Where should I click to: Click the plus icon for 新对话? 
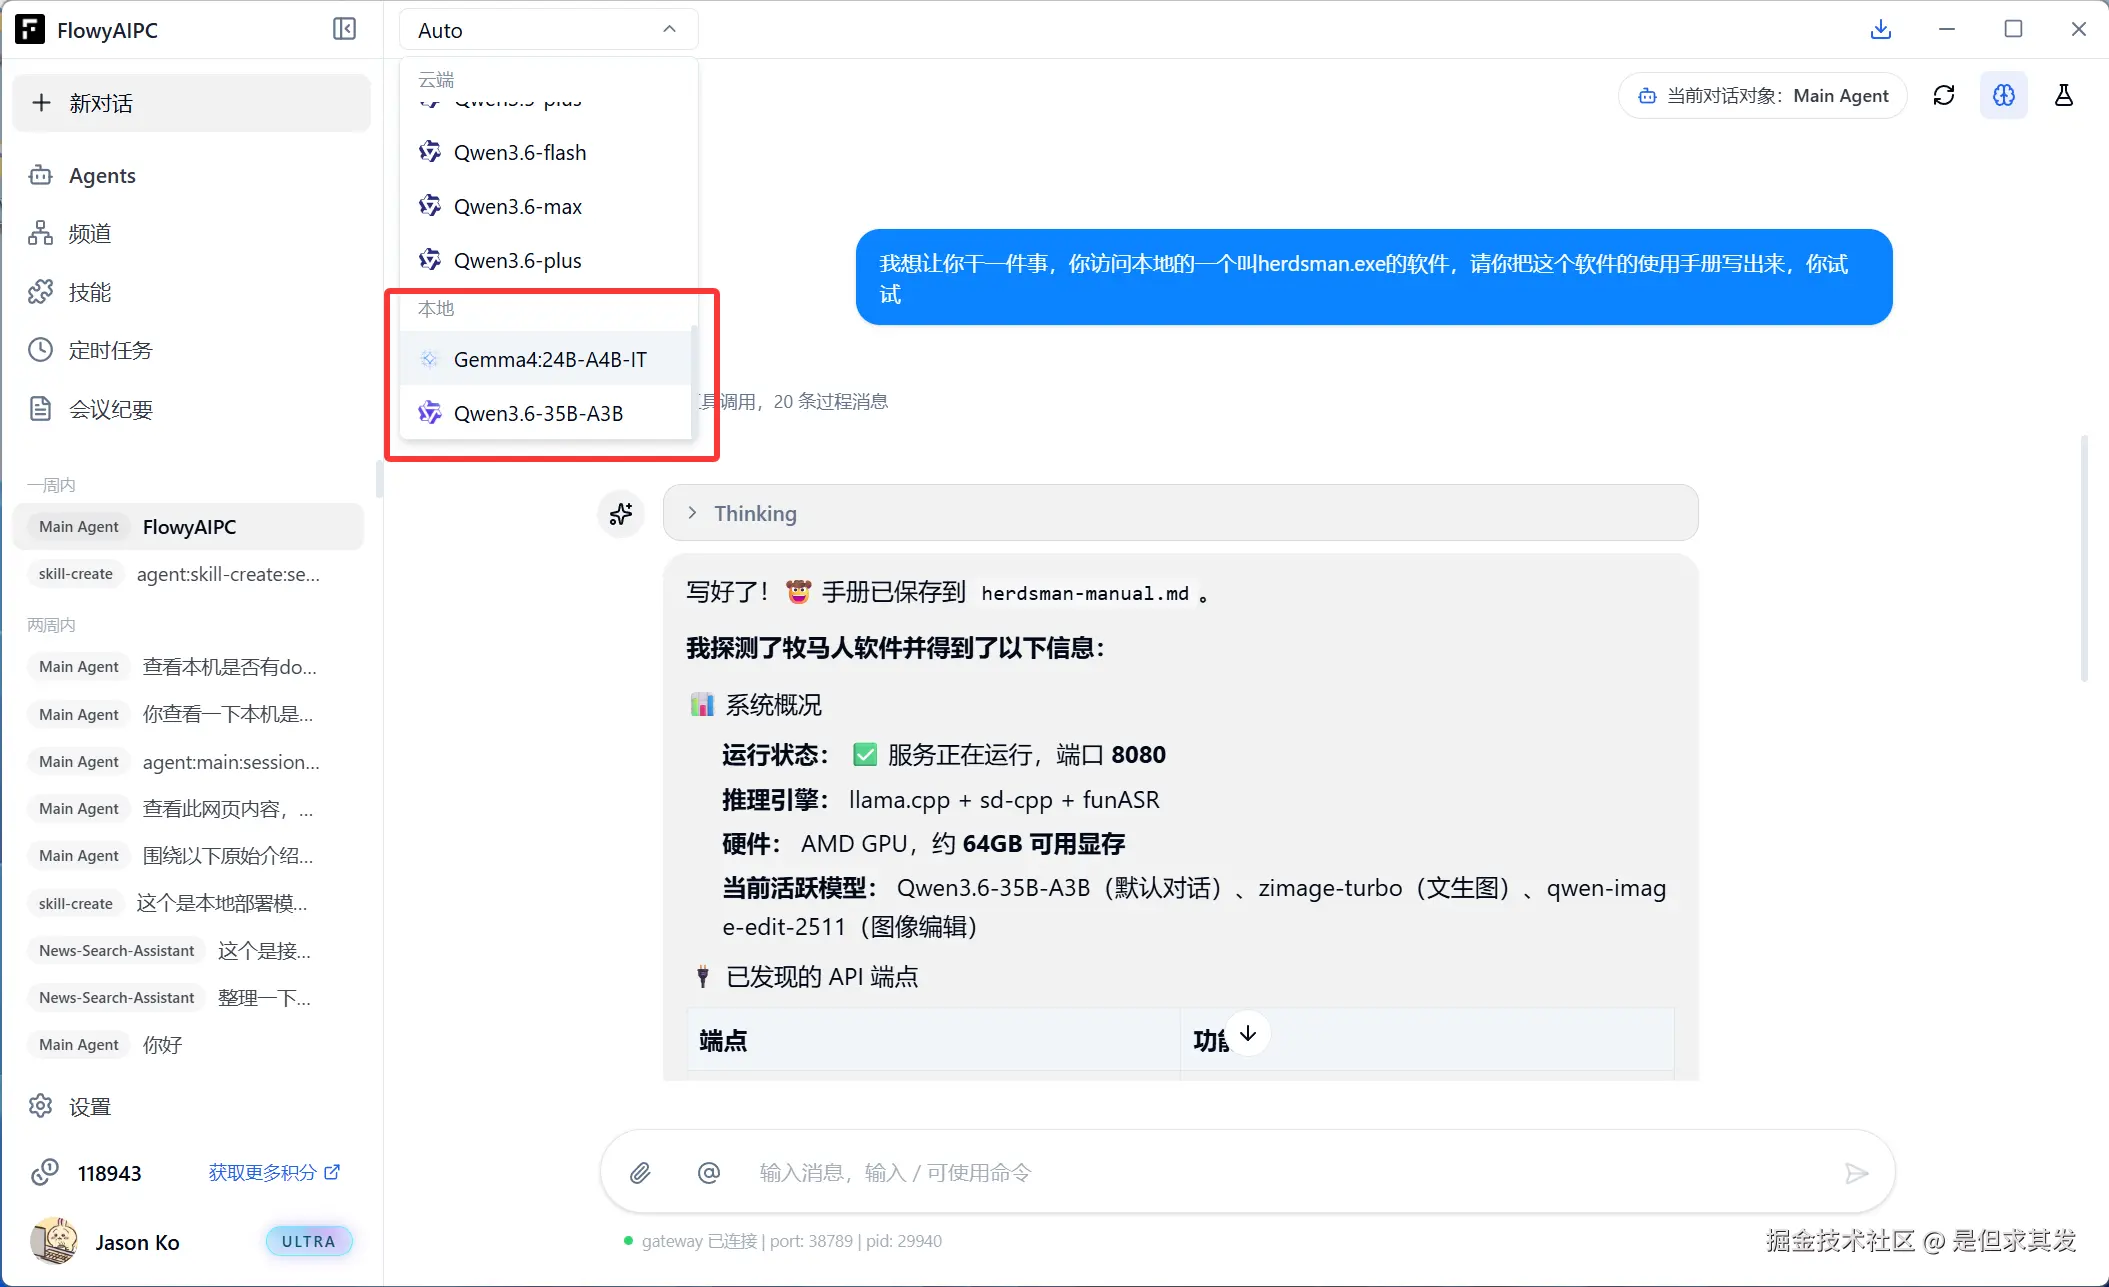pos(41,103)
